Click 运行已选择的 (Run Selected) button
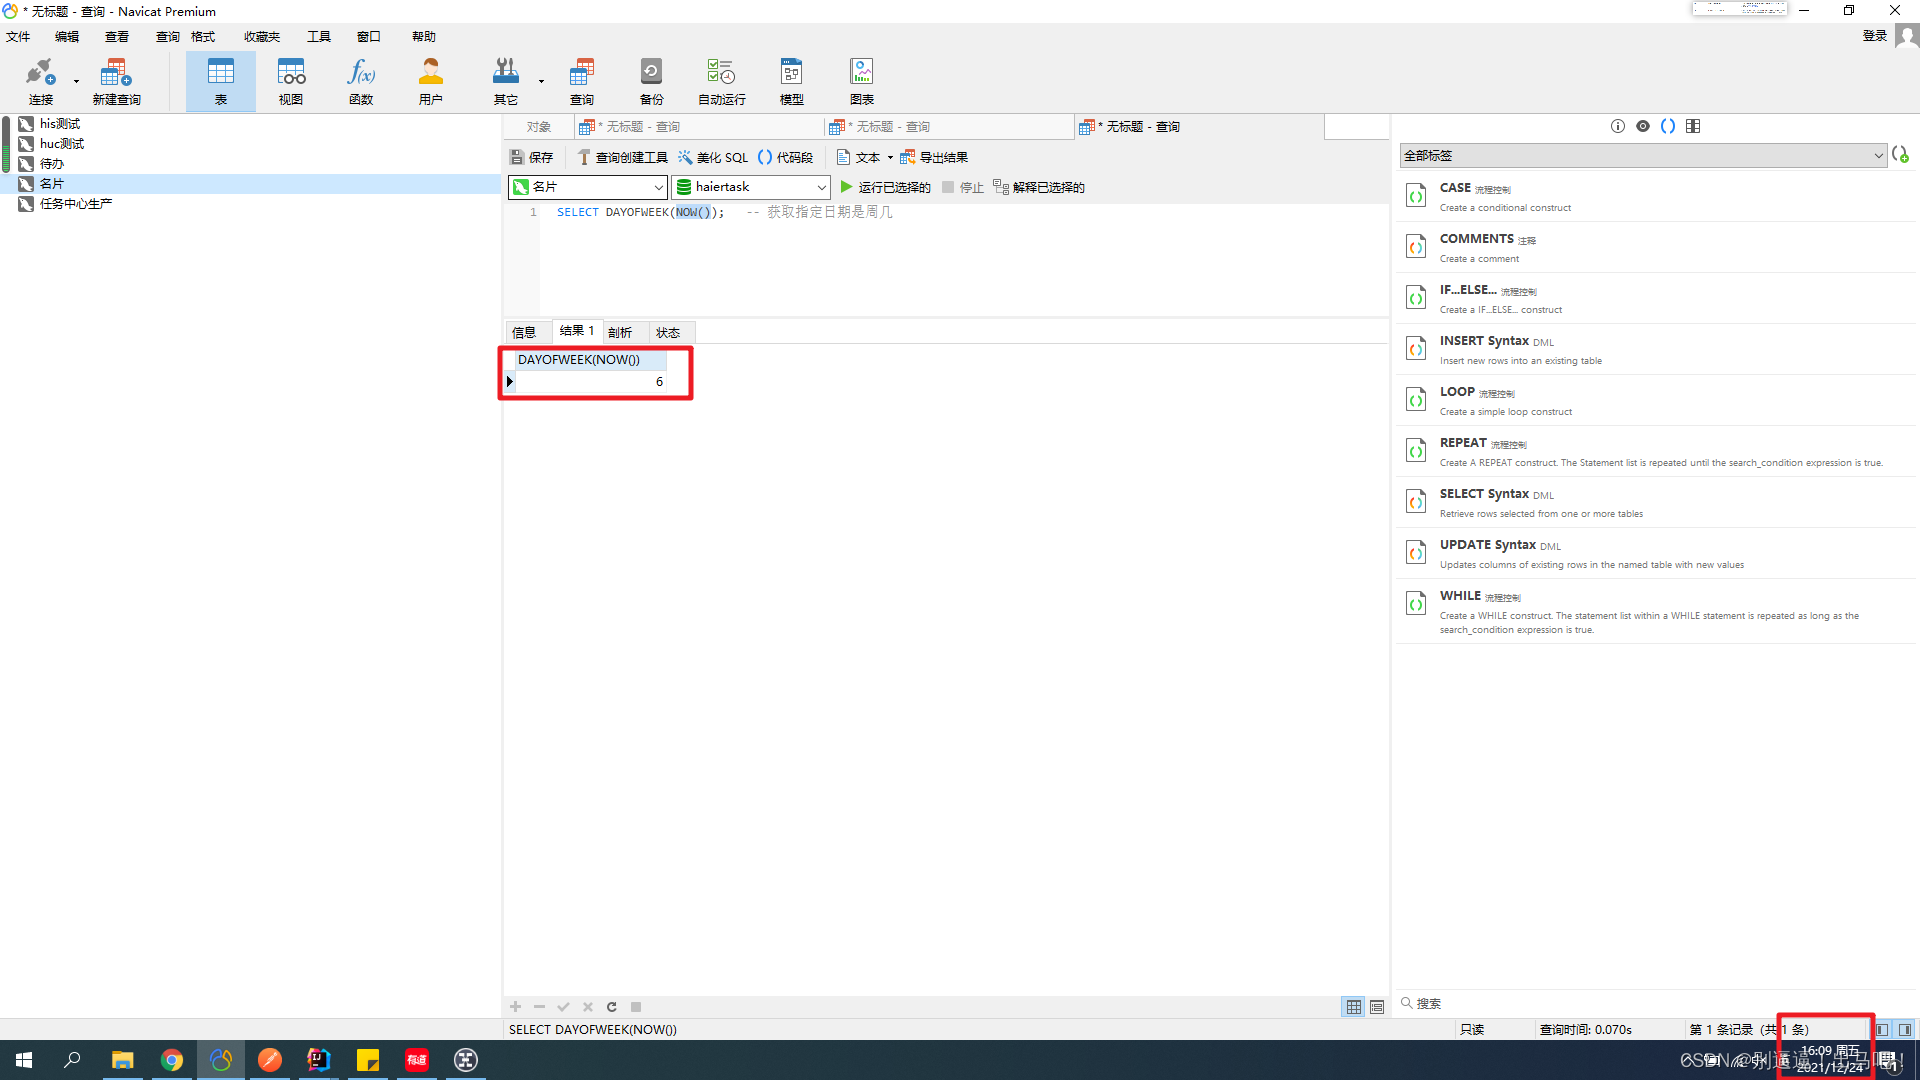The height and width of the screenshot is (1080, 1920). [x=885, y=187]
